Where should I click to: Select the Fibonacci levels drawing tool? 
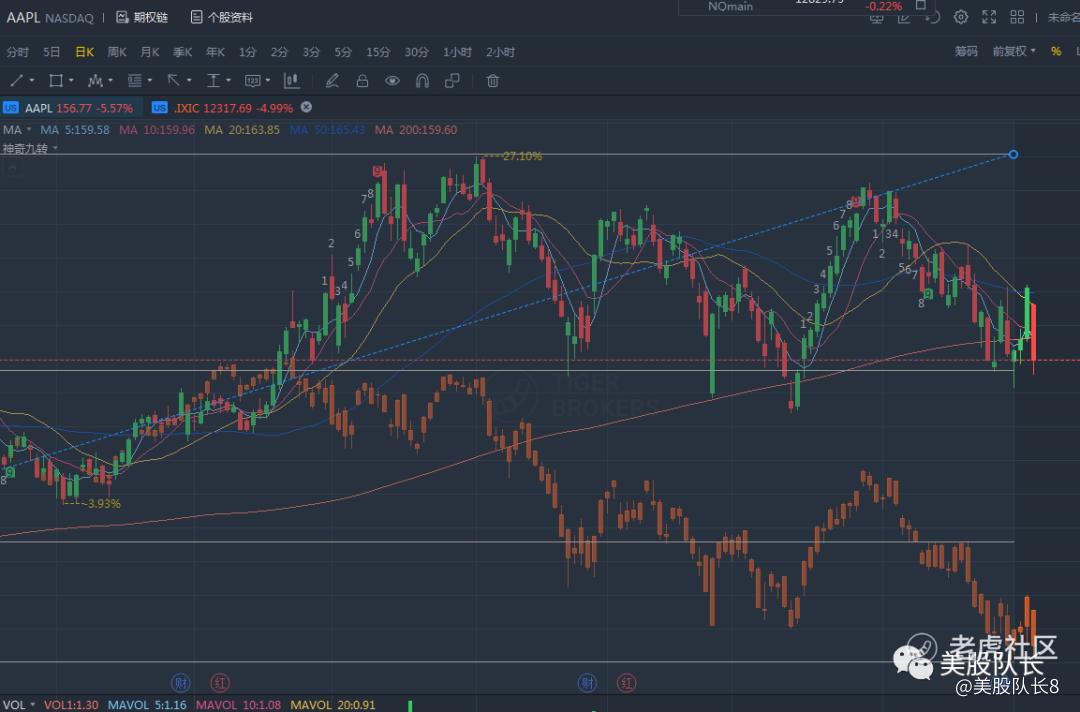pos(134,81)
